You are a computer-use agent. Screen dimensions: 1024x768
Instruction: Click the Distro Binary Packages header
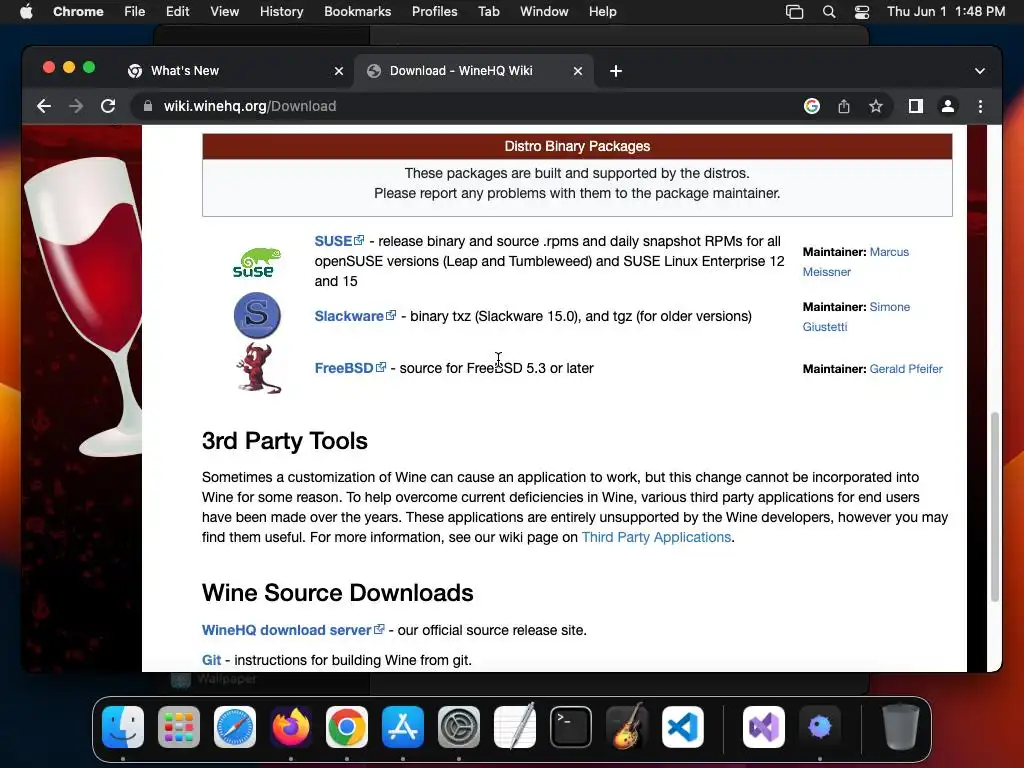(x=577, y=146)
